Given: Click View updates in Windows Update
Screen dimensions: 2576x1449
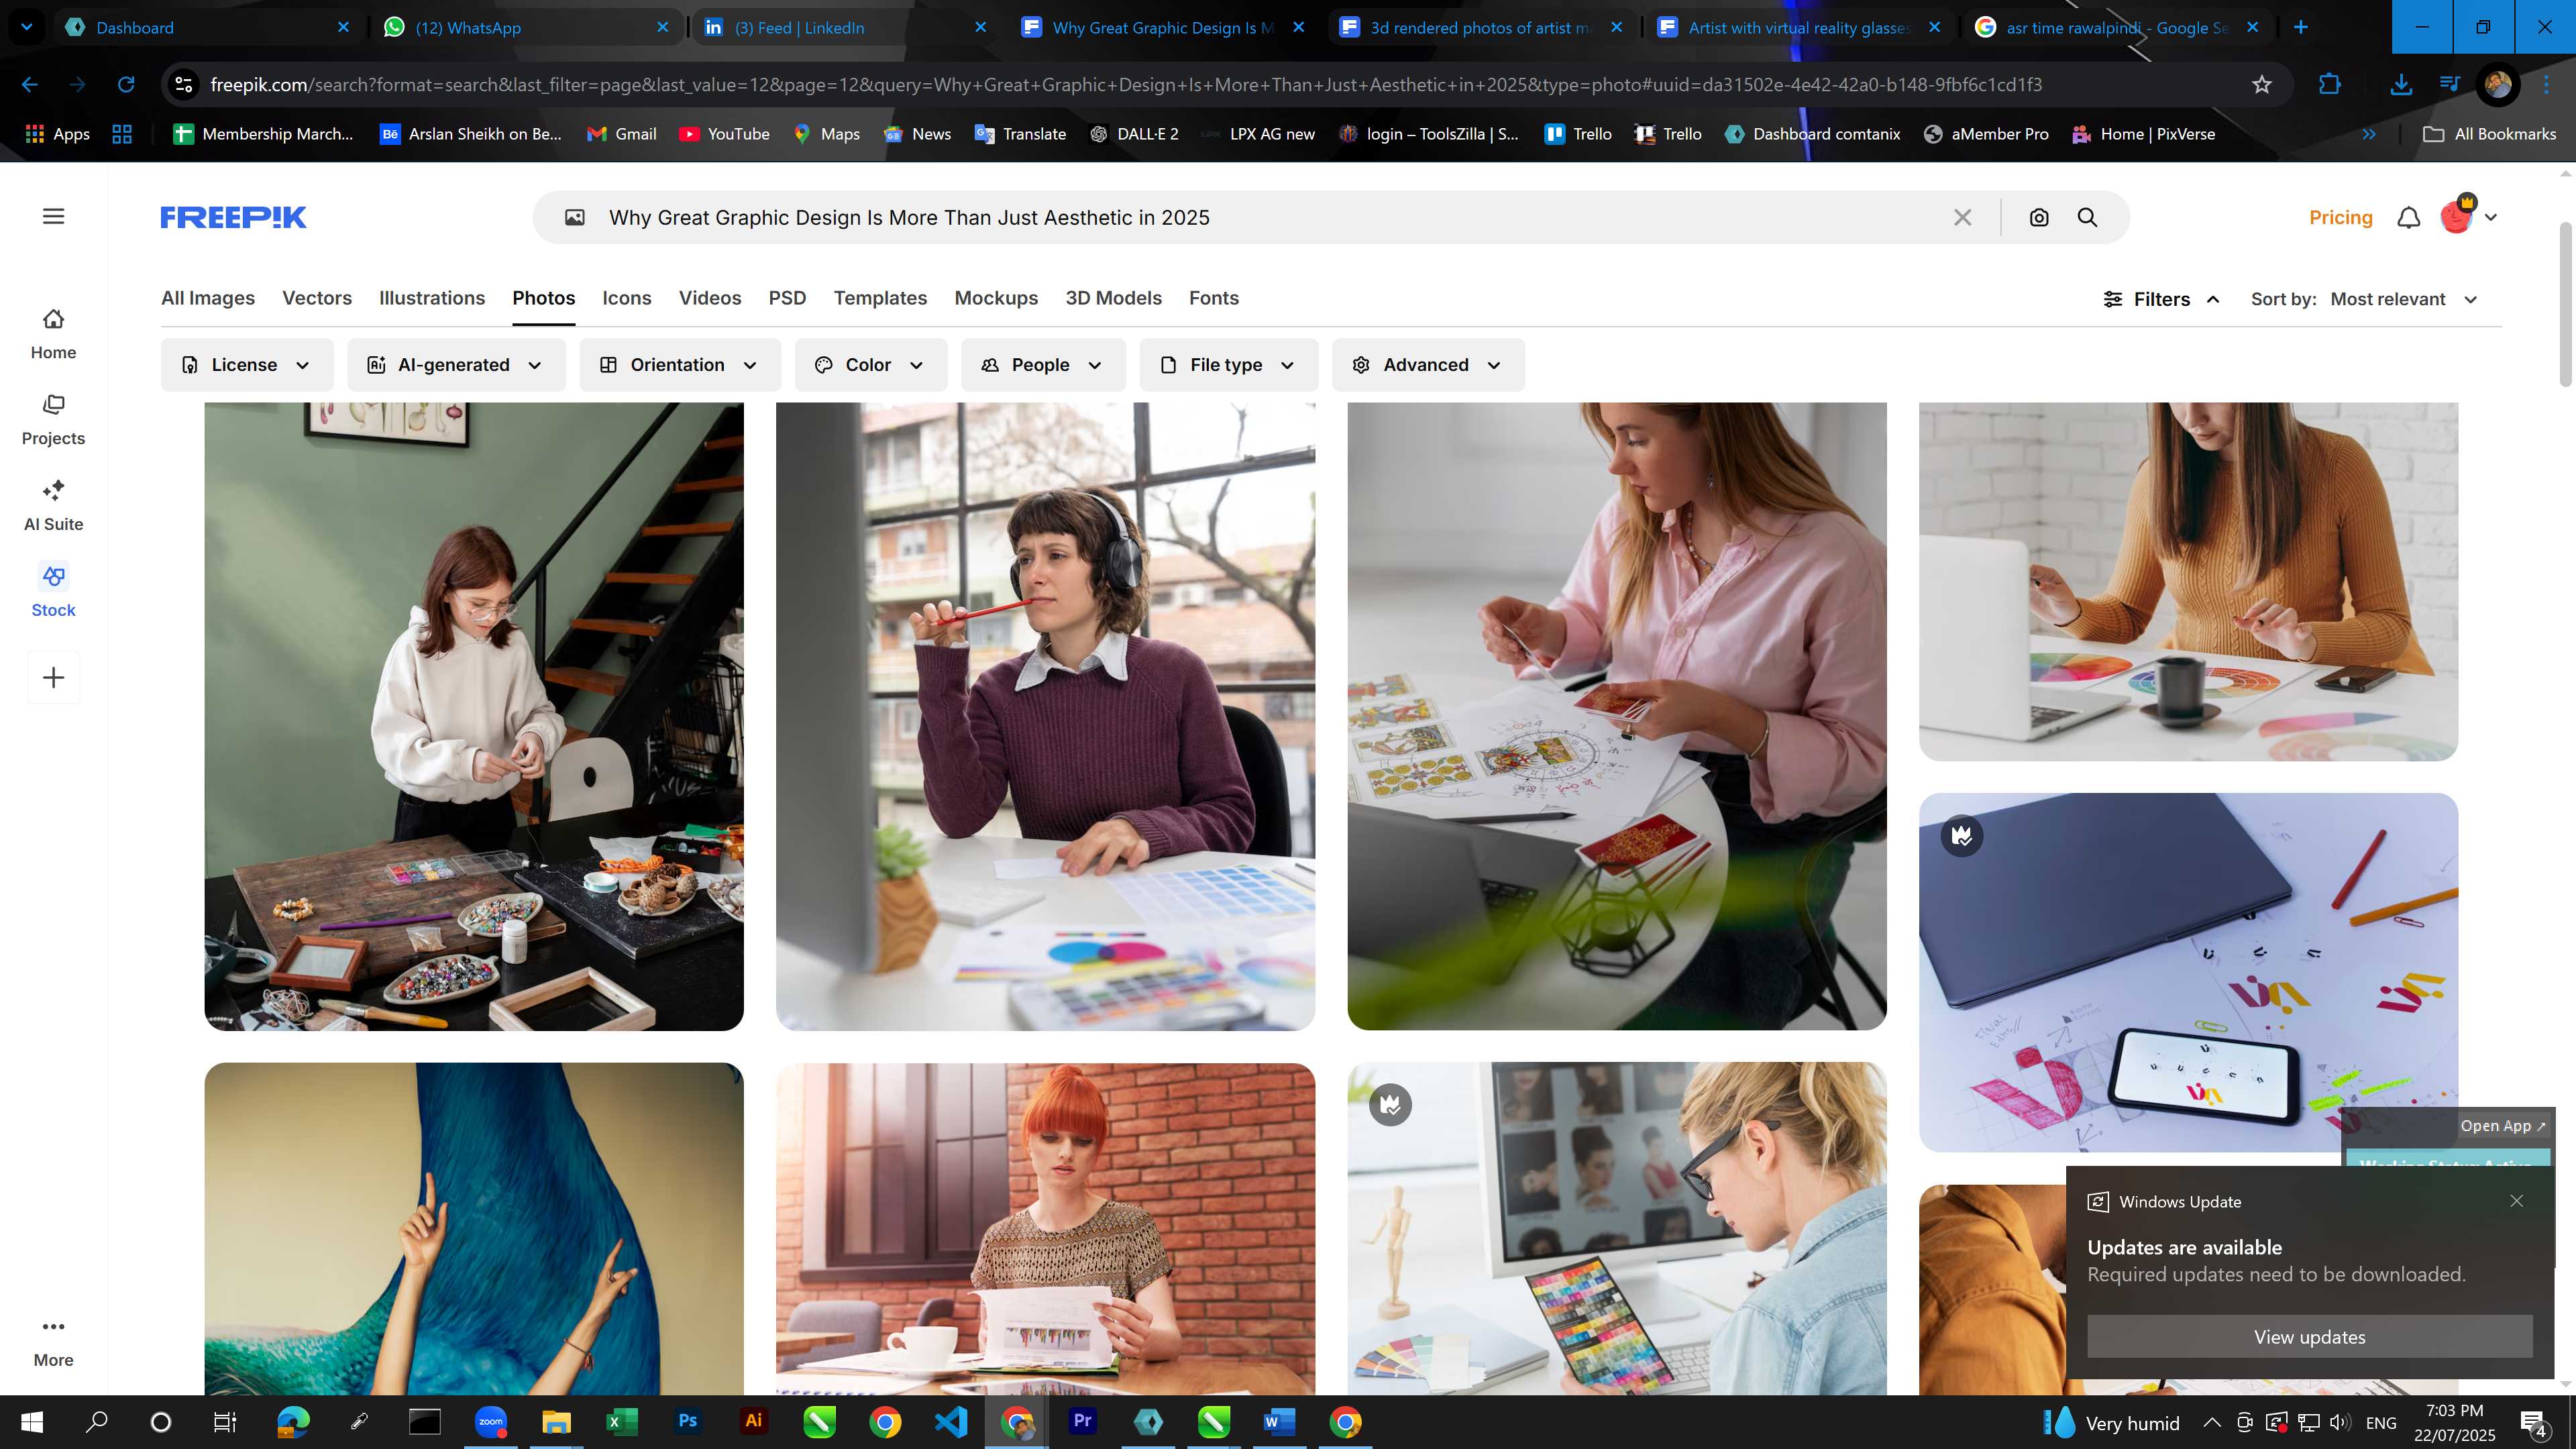Looking at the screenshot, I should 2309,1337.
